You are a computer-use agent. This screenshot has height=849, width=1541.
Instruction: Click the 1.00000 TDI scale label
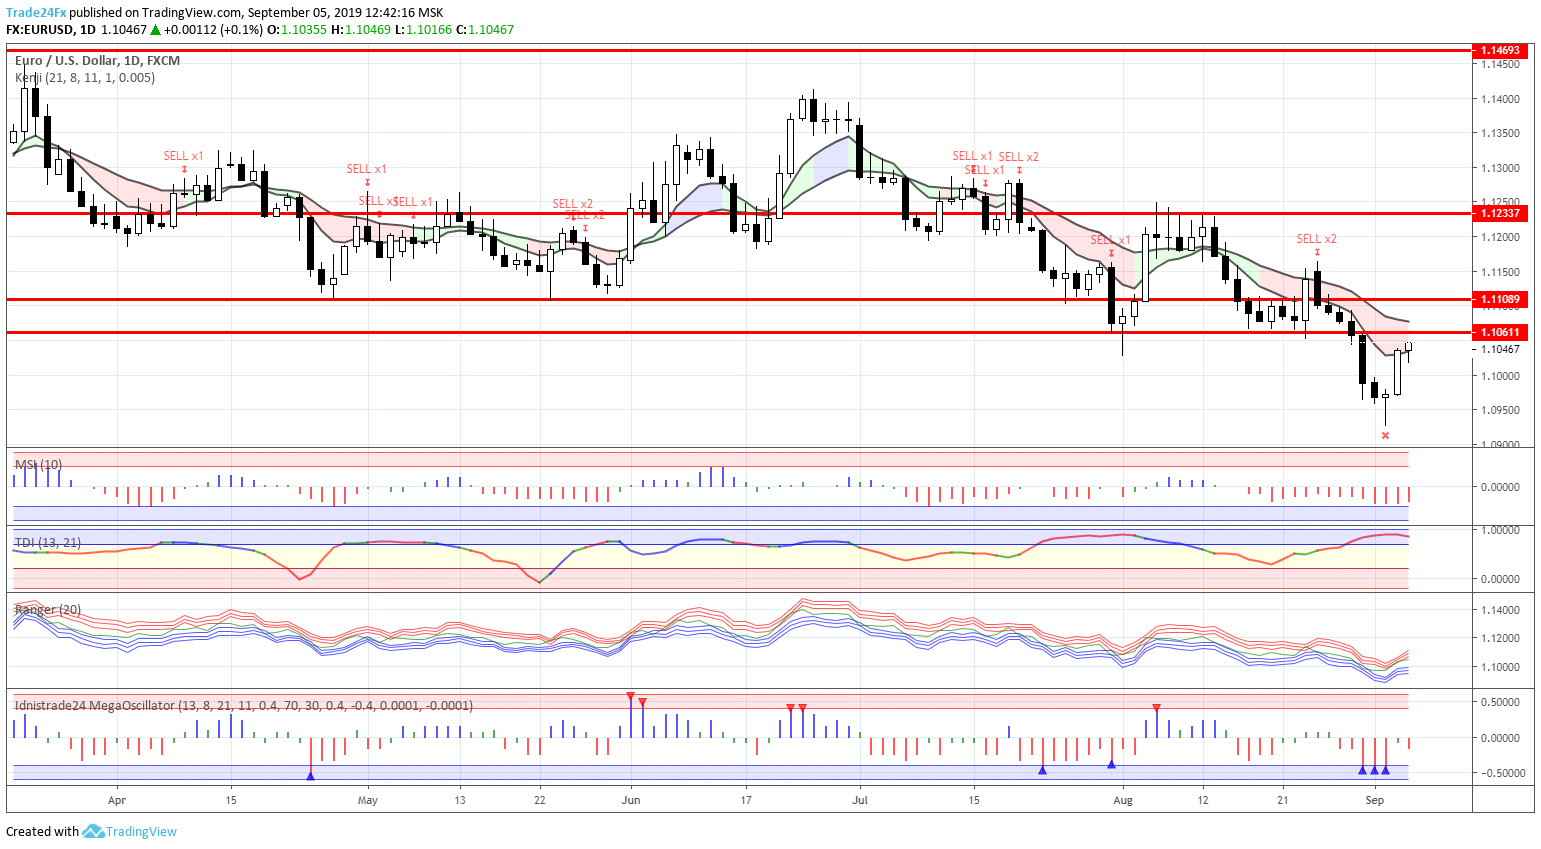pyautogui.click(x=1500, y=530)
